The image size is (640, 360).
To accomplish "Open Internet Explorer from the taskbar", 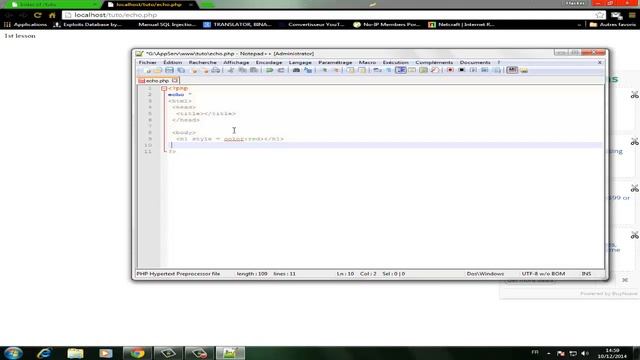I will pyautogui.click(x=44, y=353).
